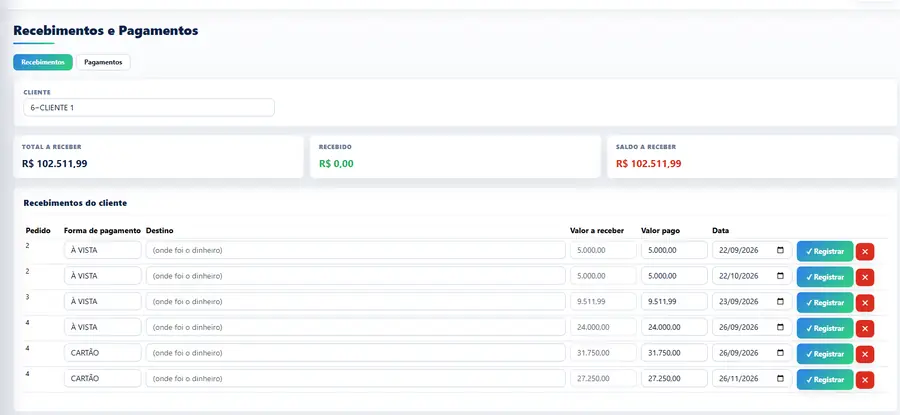Image resolution: width=900 pixels, height=415 pixels.
Task: Delete the row dated 22/10/2026 with red X
Action: click(x=864, y=277)
